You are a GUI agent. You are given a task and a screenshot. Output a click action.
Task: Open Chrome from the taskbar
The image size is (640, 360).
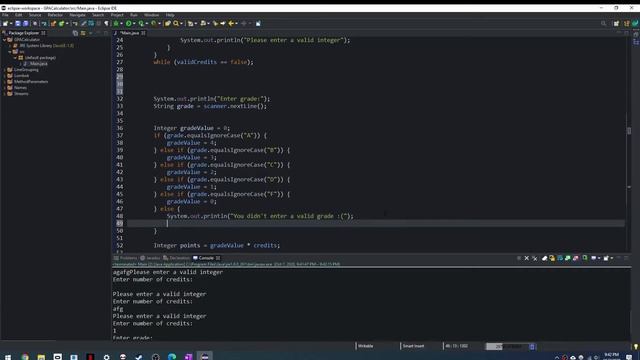click(x=25, y=357)
